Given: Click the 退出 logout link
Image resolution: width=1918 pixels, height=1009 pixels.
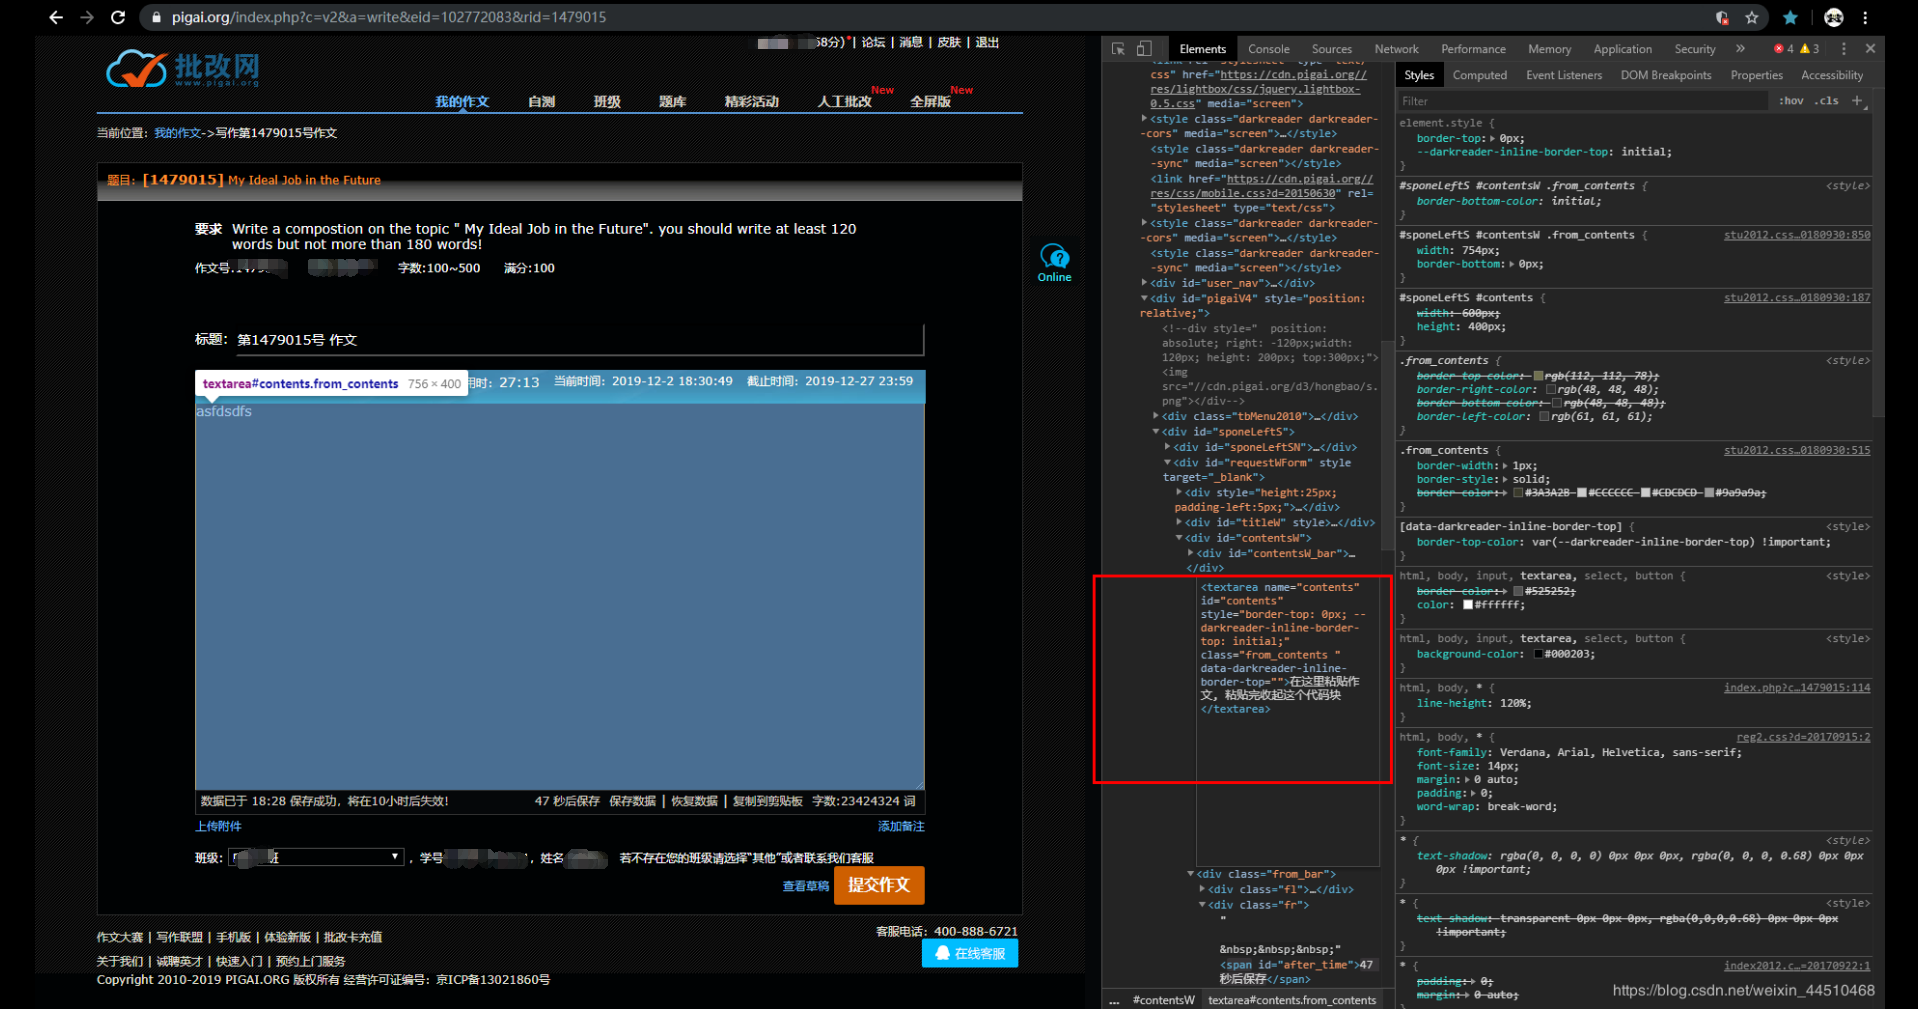Looking at the screenshot, I should point(987,42).
